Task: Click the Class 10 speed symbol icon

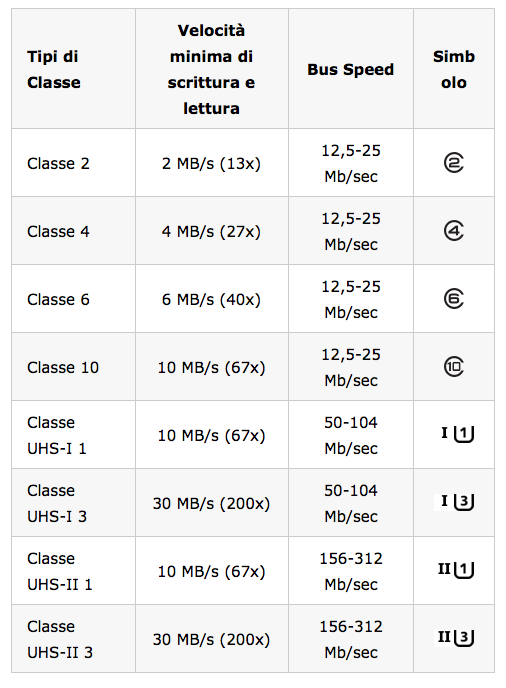Action: click(454, 367)
